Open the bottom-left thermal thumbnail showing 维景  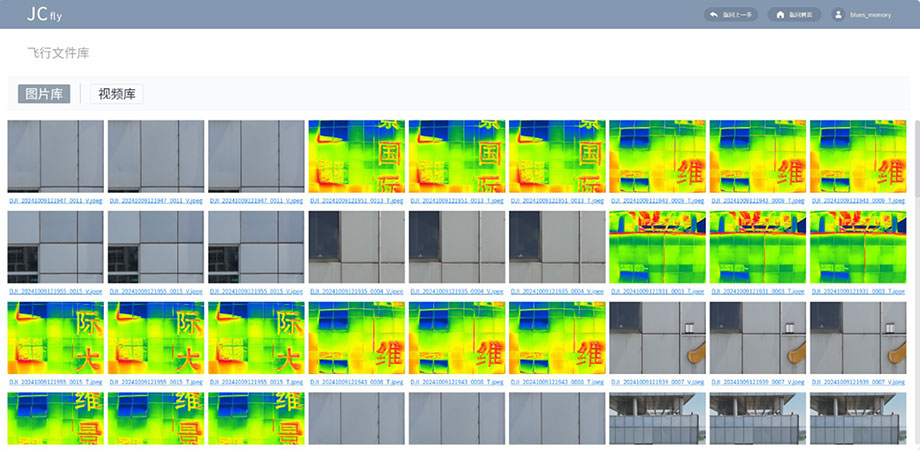55,418
